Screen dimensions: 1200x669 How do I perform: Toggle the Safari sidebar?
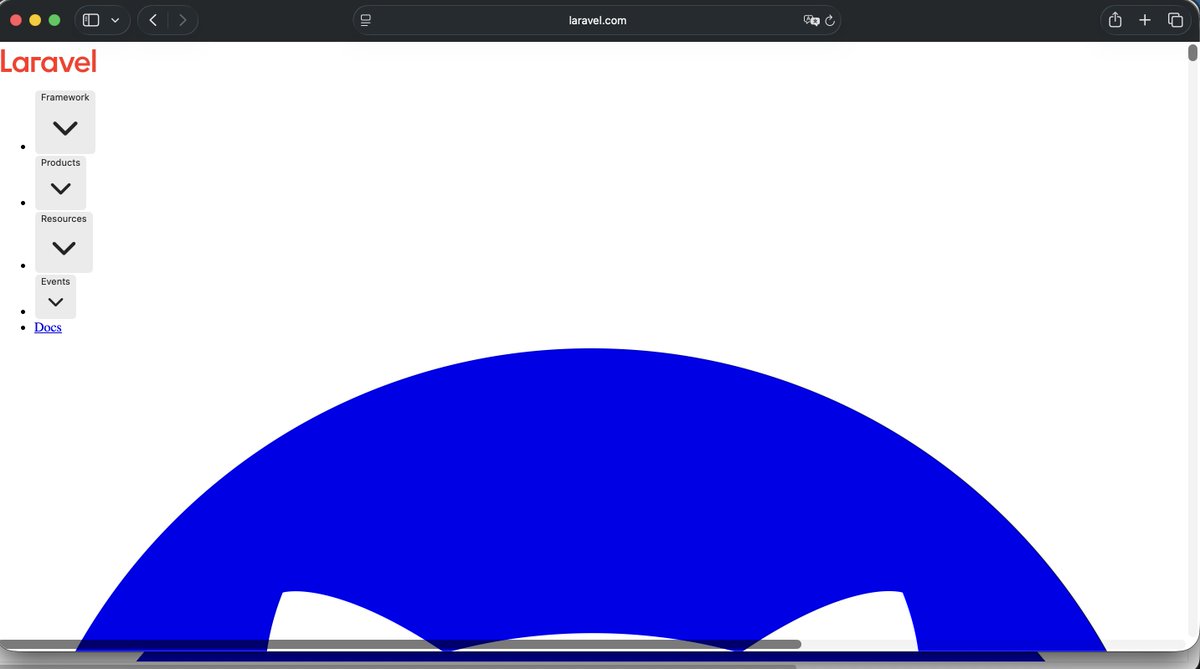click(91, 20)
